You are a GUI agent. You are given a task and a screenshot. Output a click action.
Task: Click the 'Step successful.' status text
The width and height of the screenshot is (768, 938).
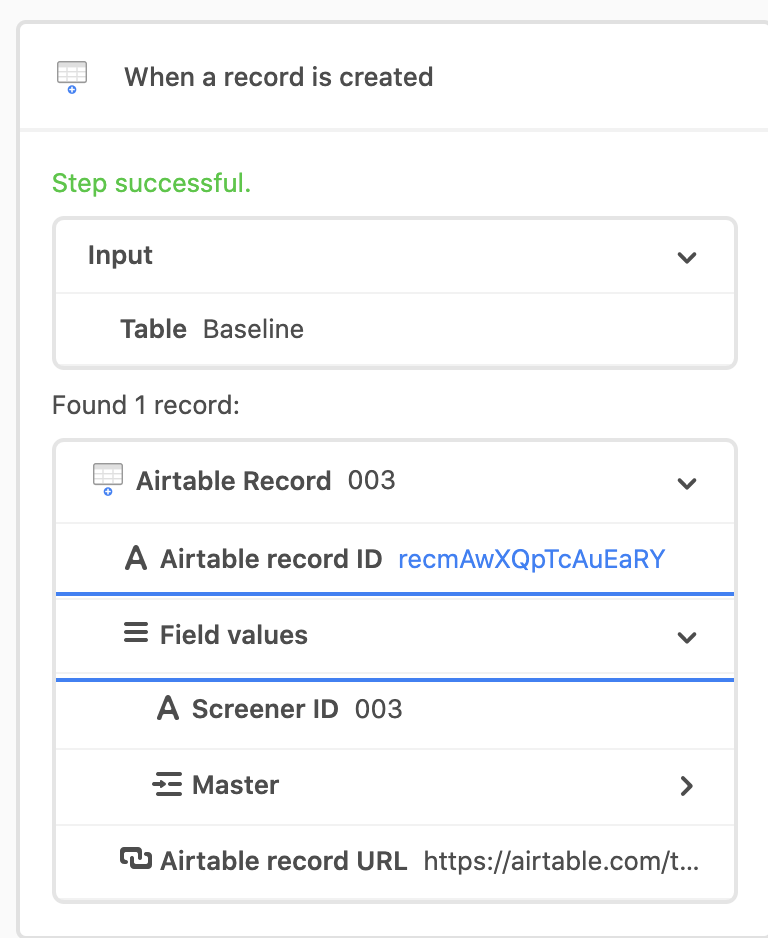point(151,183)
